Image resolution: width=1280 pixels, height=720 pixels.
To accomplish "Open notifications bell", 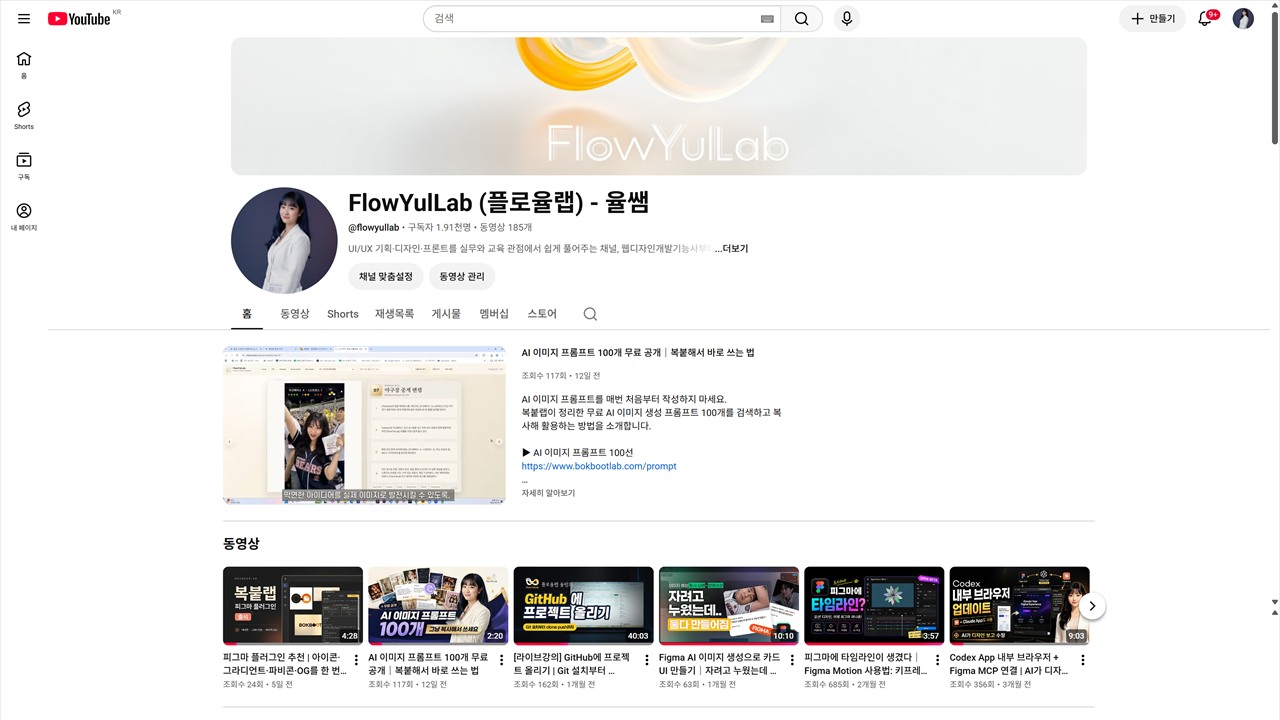I will pyautogui.click(x=1205, y=19).
